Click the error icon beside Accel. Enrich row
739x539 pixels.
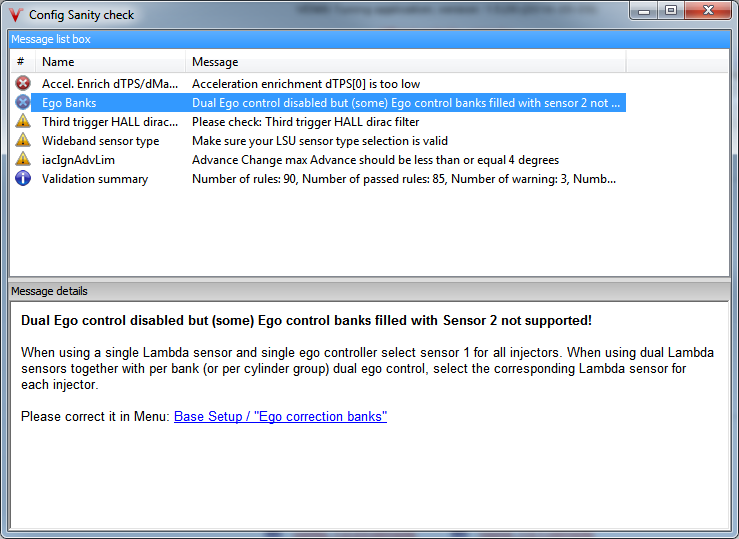click(x=23, y=83)
